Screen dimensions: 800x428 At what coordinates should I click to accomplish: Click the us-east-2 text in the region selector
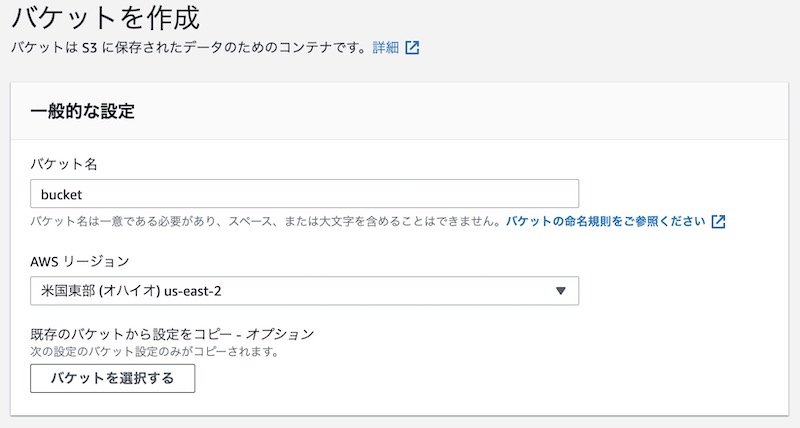(193, 291)
